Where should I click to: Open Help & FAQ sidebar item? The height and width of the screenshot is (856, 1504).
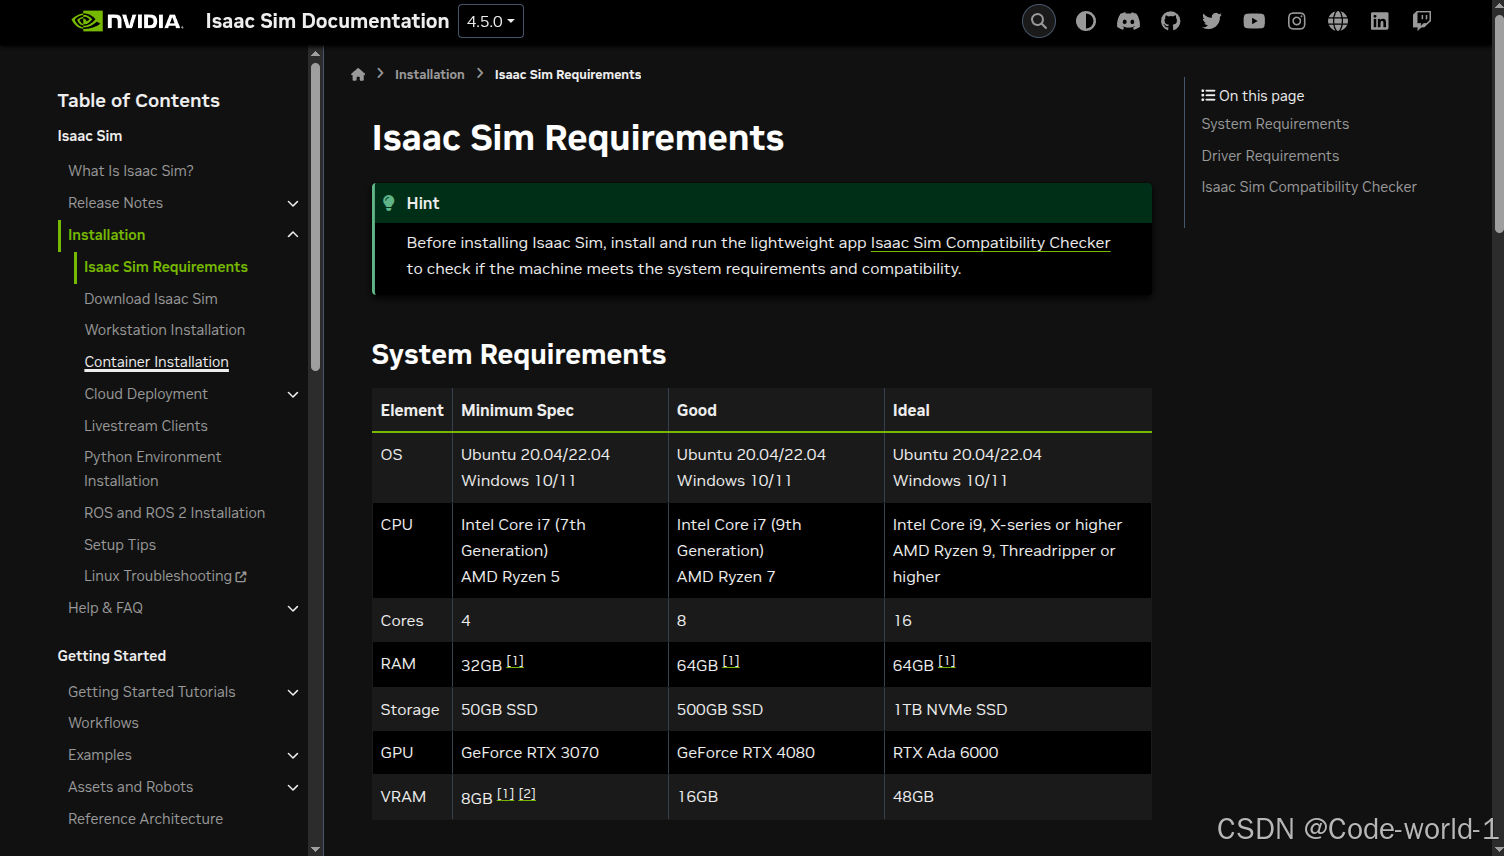tap(105, 608)
